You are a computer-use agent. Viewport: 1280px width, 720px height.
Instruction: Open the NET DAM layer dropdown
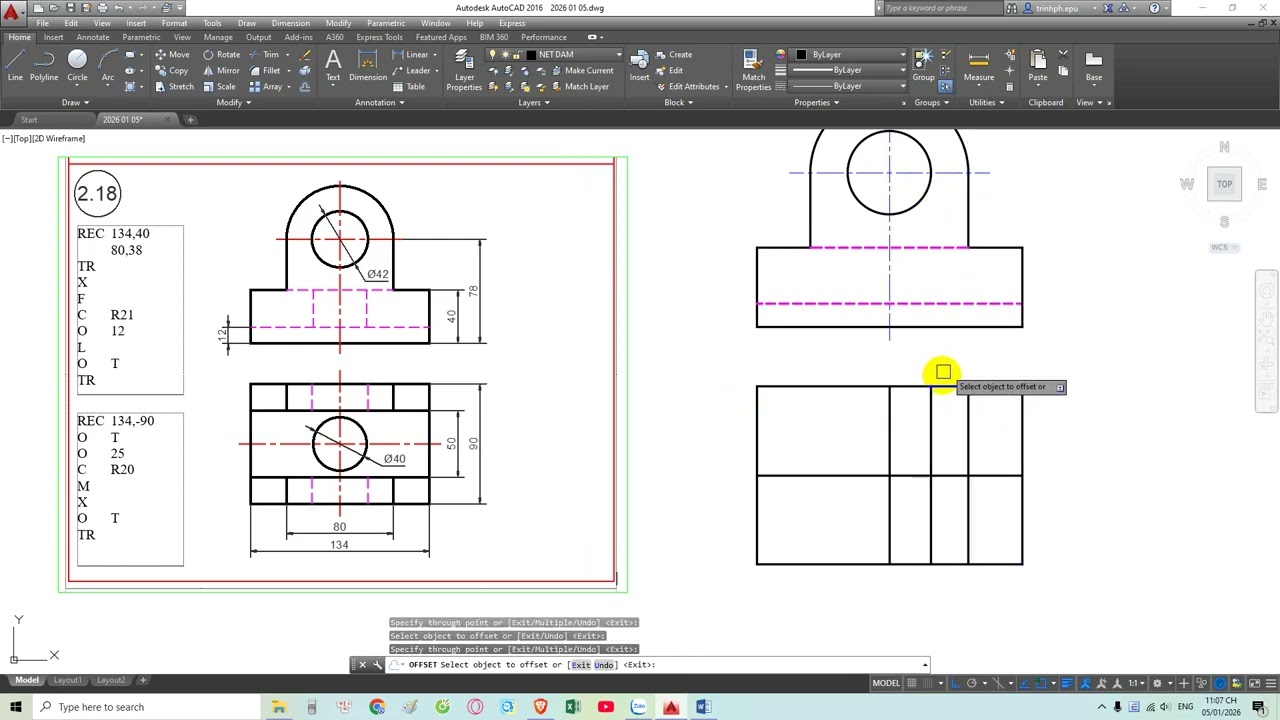(x=555, y=55)
